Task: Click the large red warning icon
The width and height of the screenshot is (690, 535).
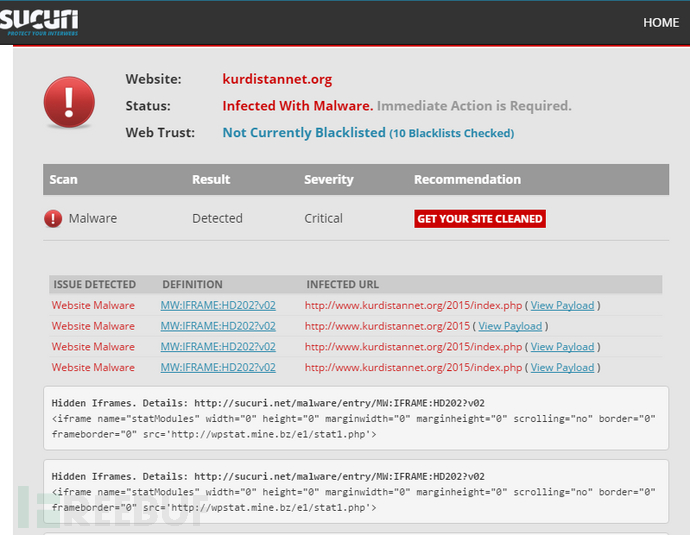Action: click(69, 102)
